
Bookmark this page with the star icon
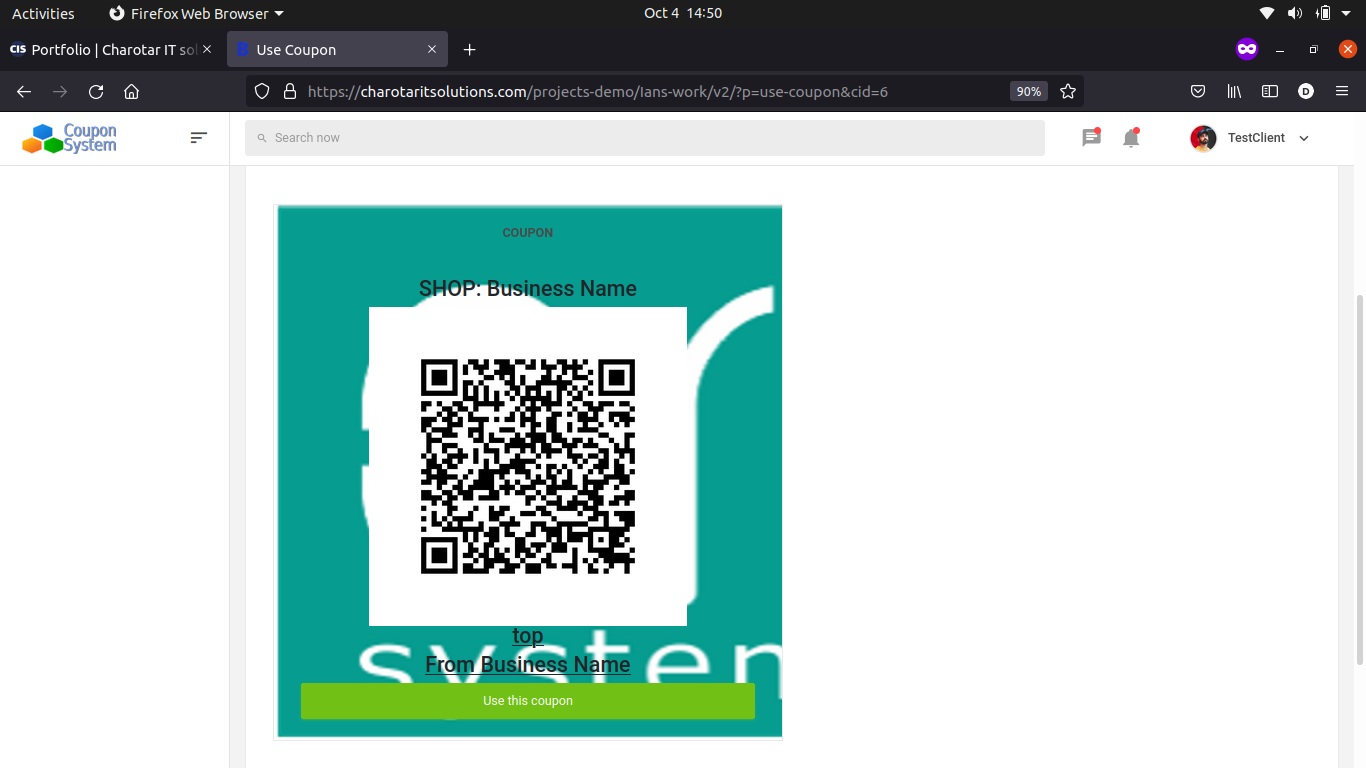click(x=1068, y=91)
